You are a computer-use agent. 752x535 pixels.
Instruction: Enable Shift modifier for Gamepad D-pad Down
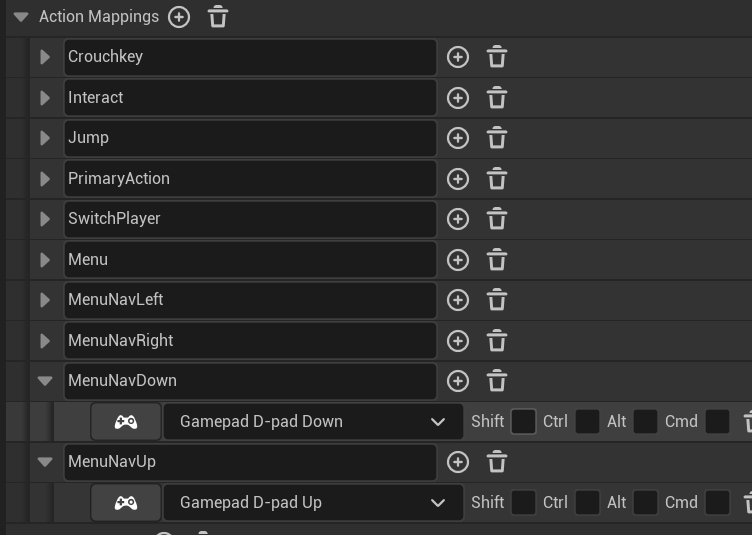[523, 422]
